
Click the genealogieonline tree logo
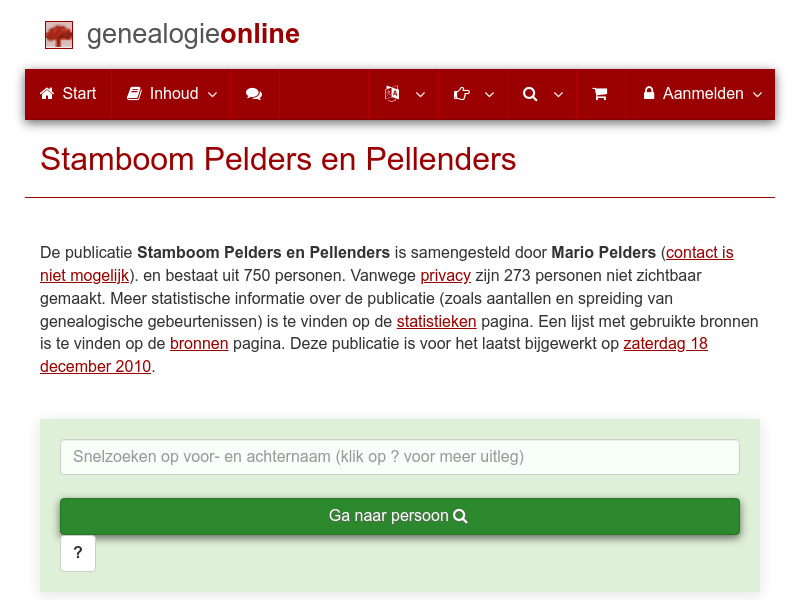59,34
